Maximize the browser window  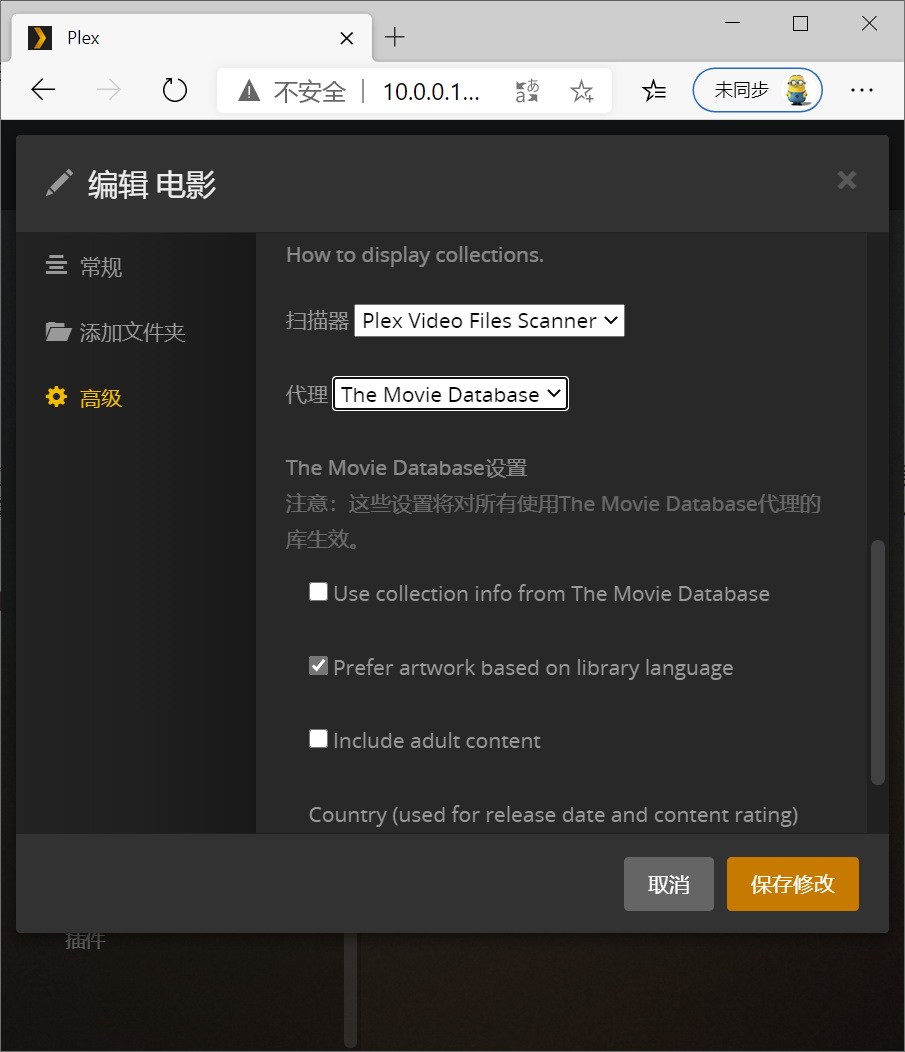tap(800, 23)
